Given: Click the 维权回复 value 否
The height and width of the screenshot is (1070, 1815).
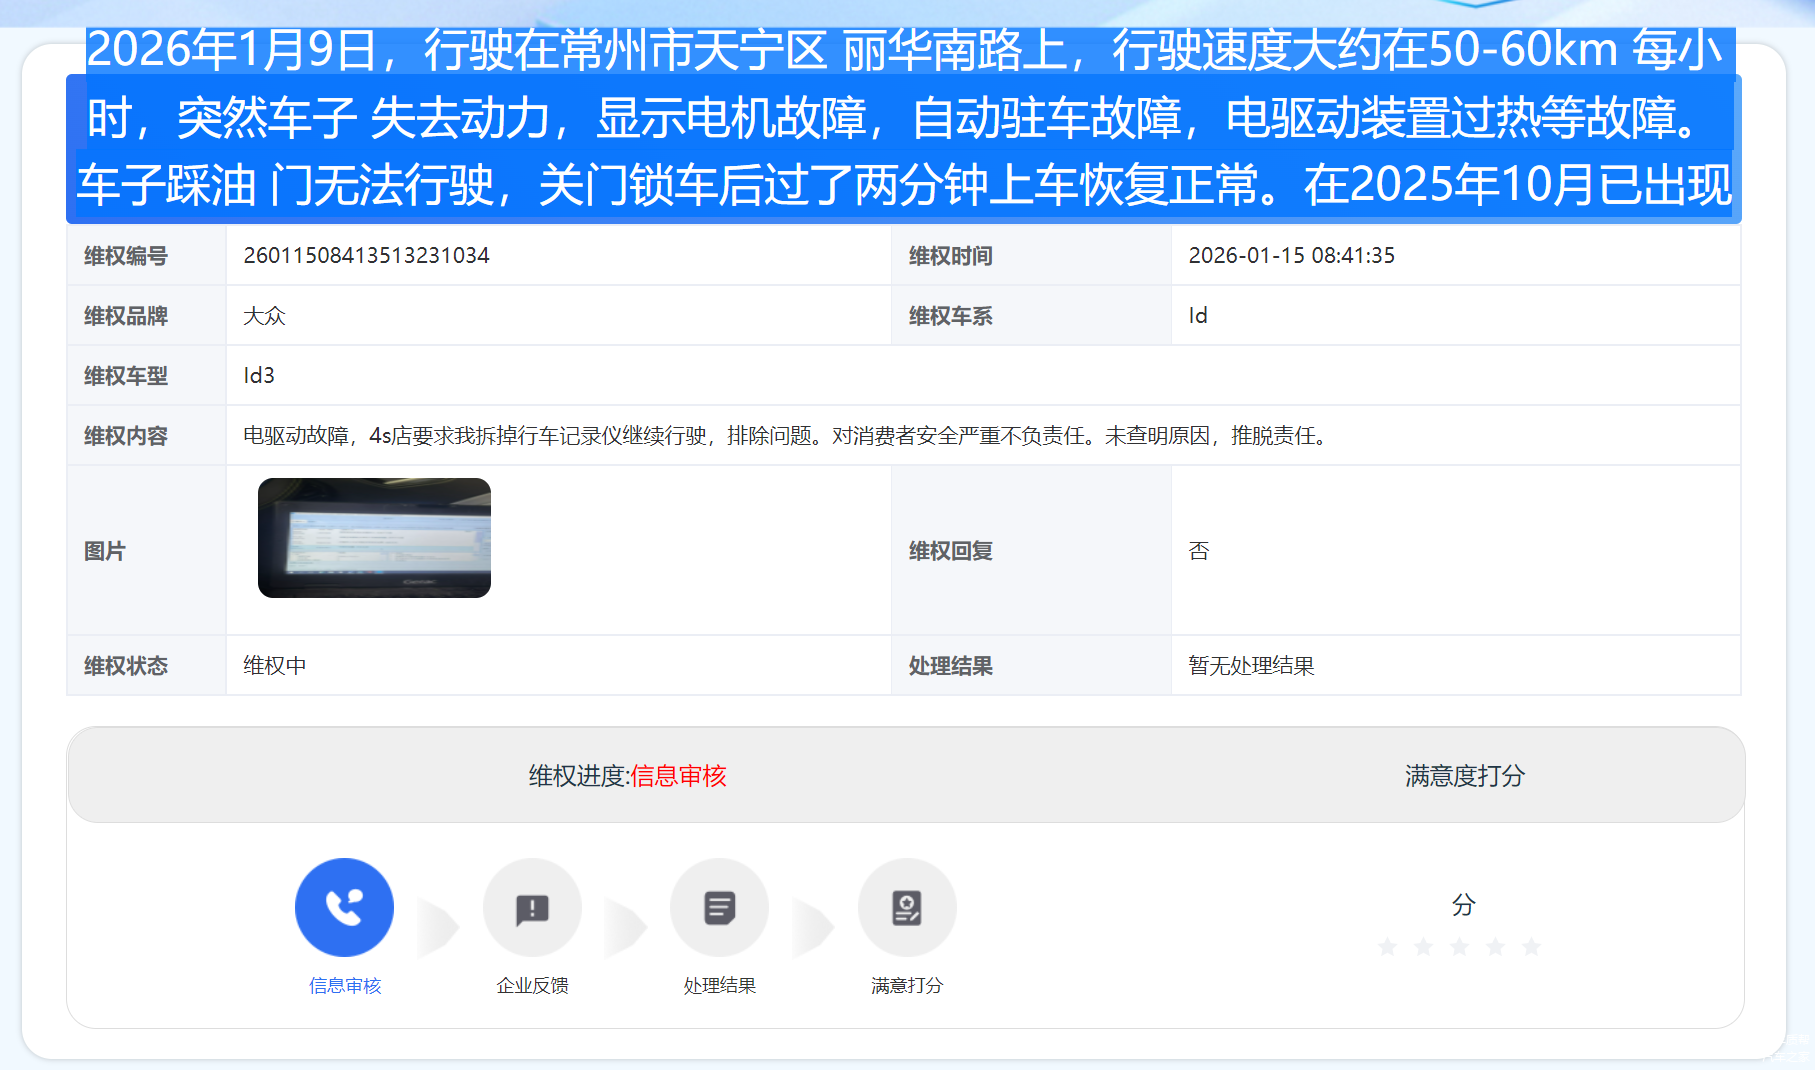Looking at the screenshot, I should tap(1199, 550).
